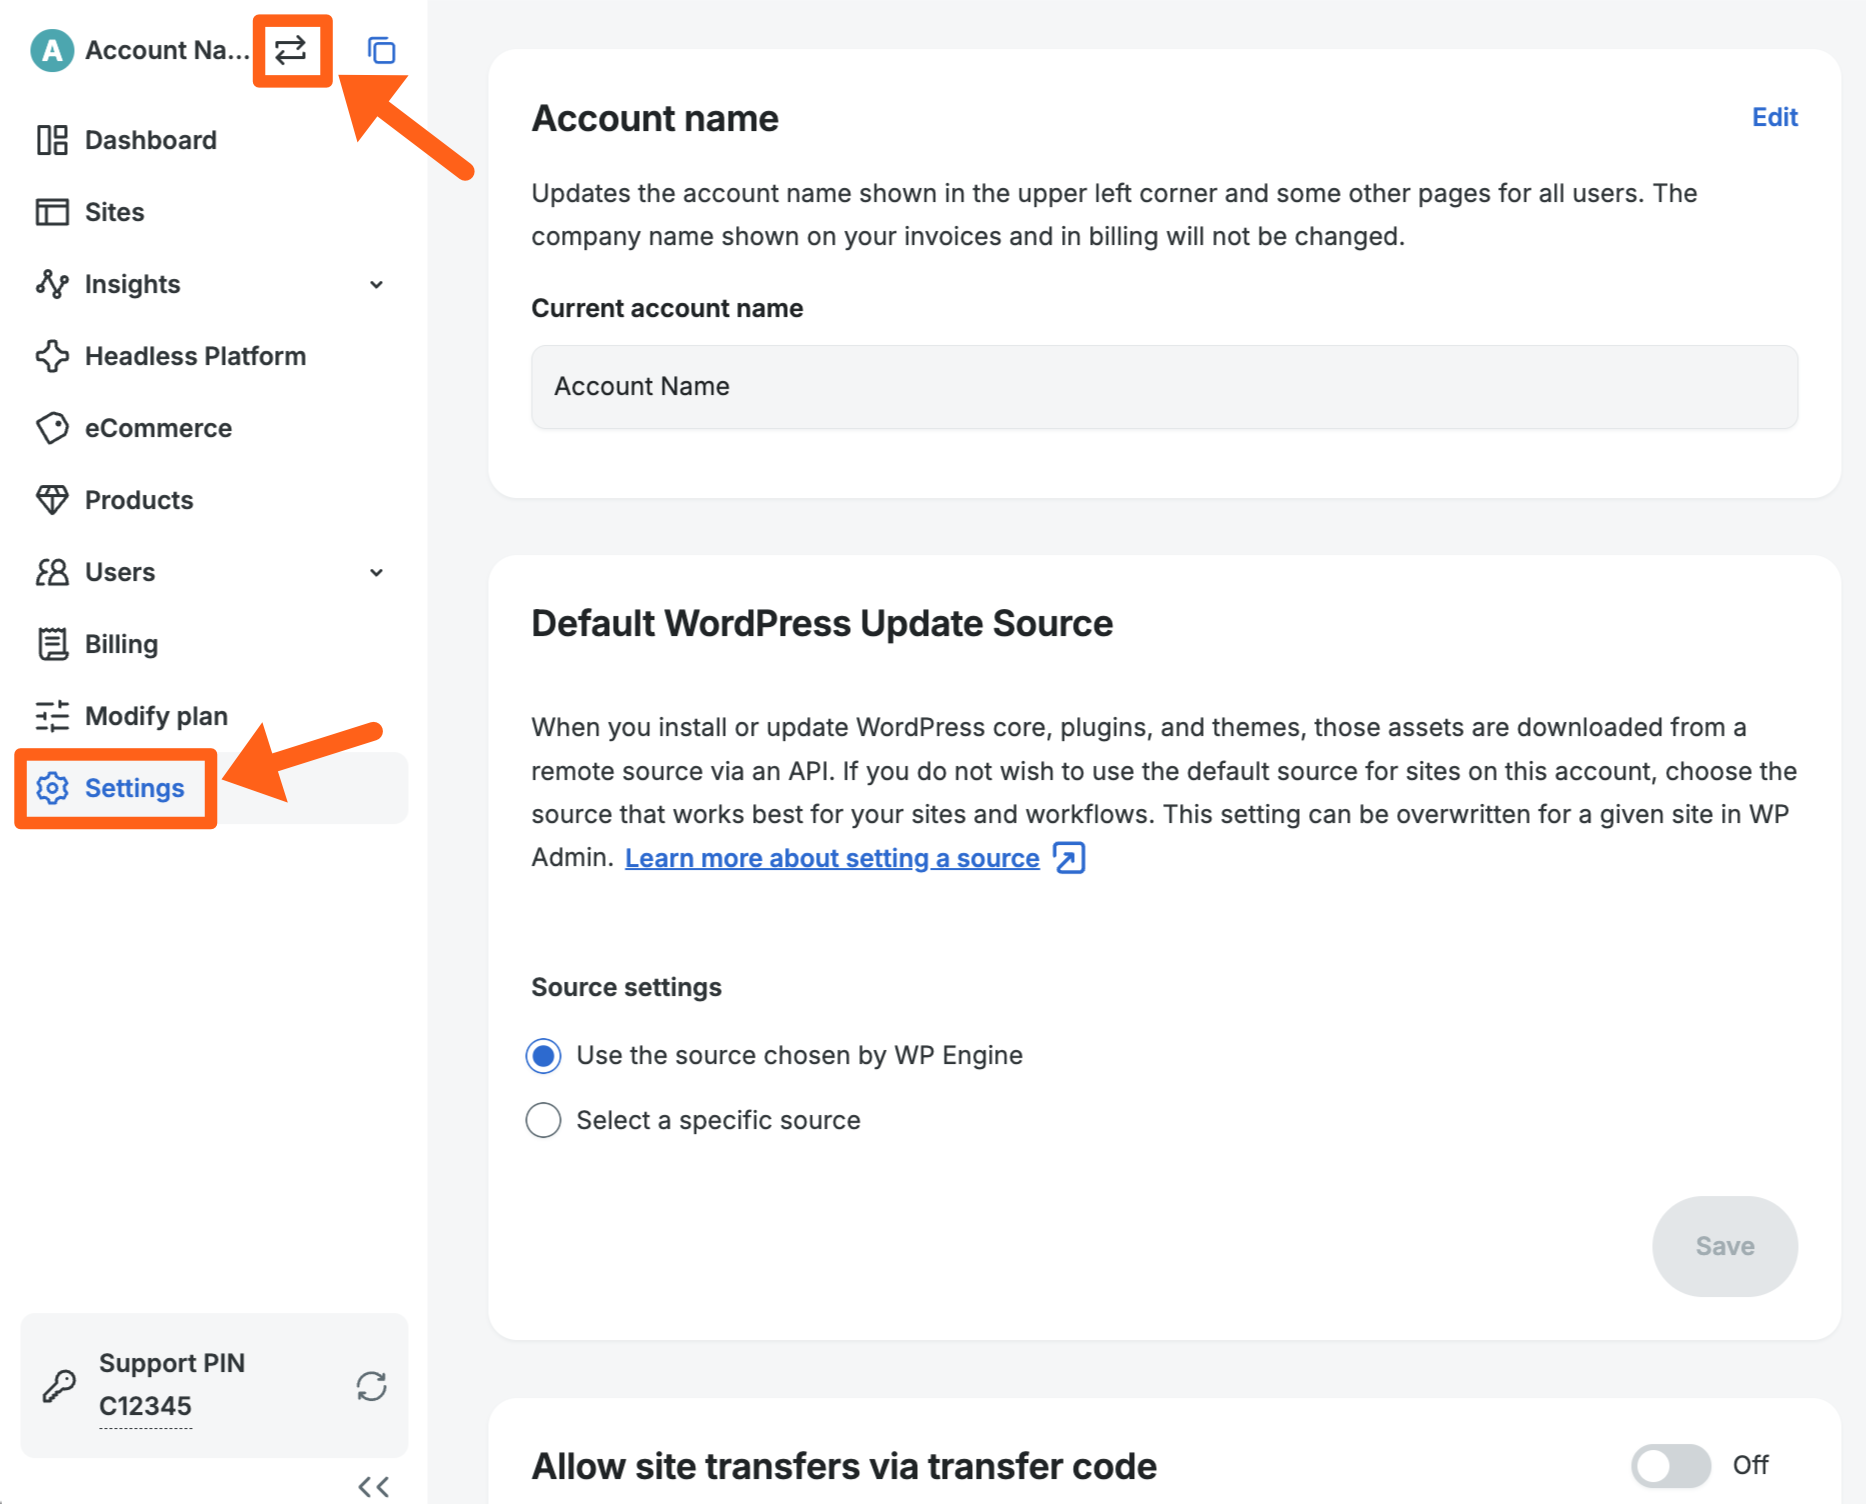Screen dimensions: 1866x1504
Task: Regenerate the Support PIN with refresh icon
Action: pyautogui.click(x=371, y=1386)
